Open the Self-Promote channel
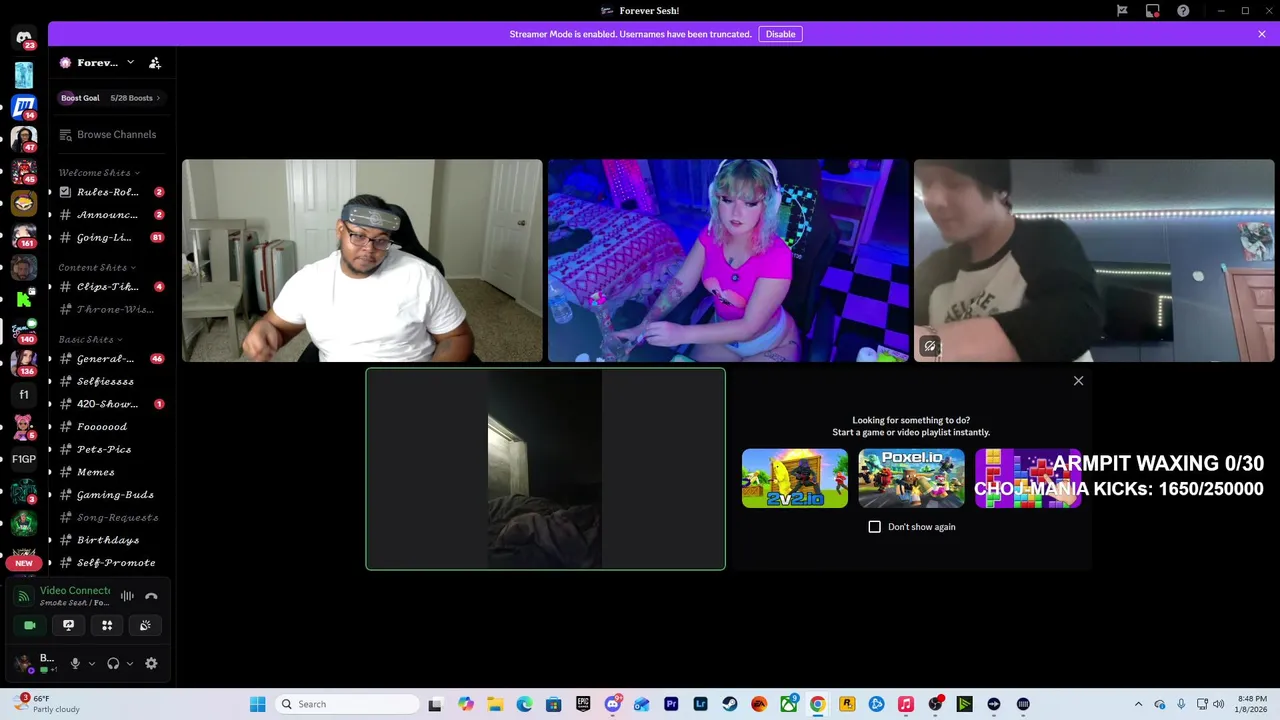The width and height of the screenshot is (1280, 720). pyautogui.click(x=110, y=563)
